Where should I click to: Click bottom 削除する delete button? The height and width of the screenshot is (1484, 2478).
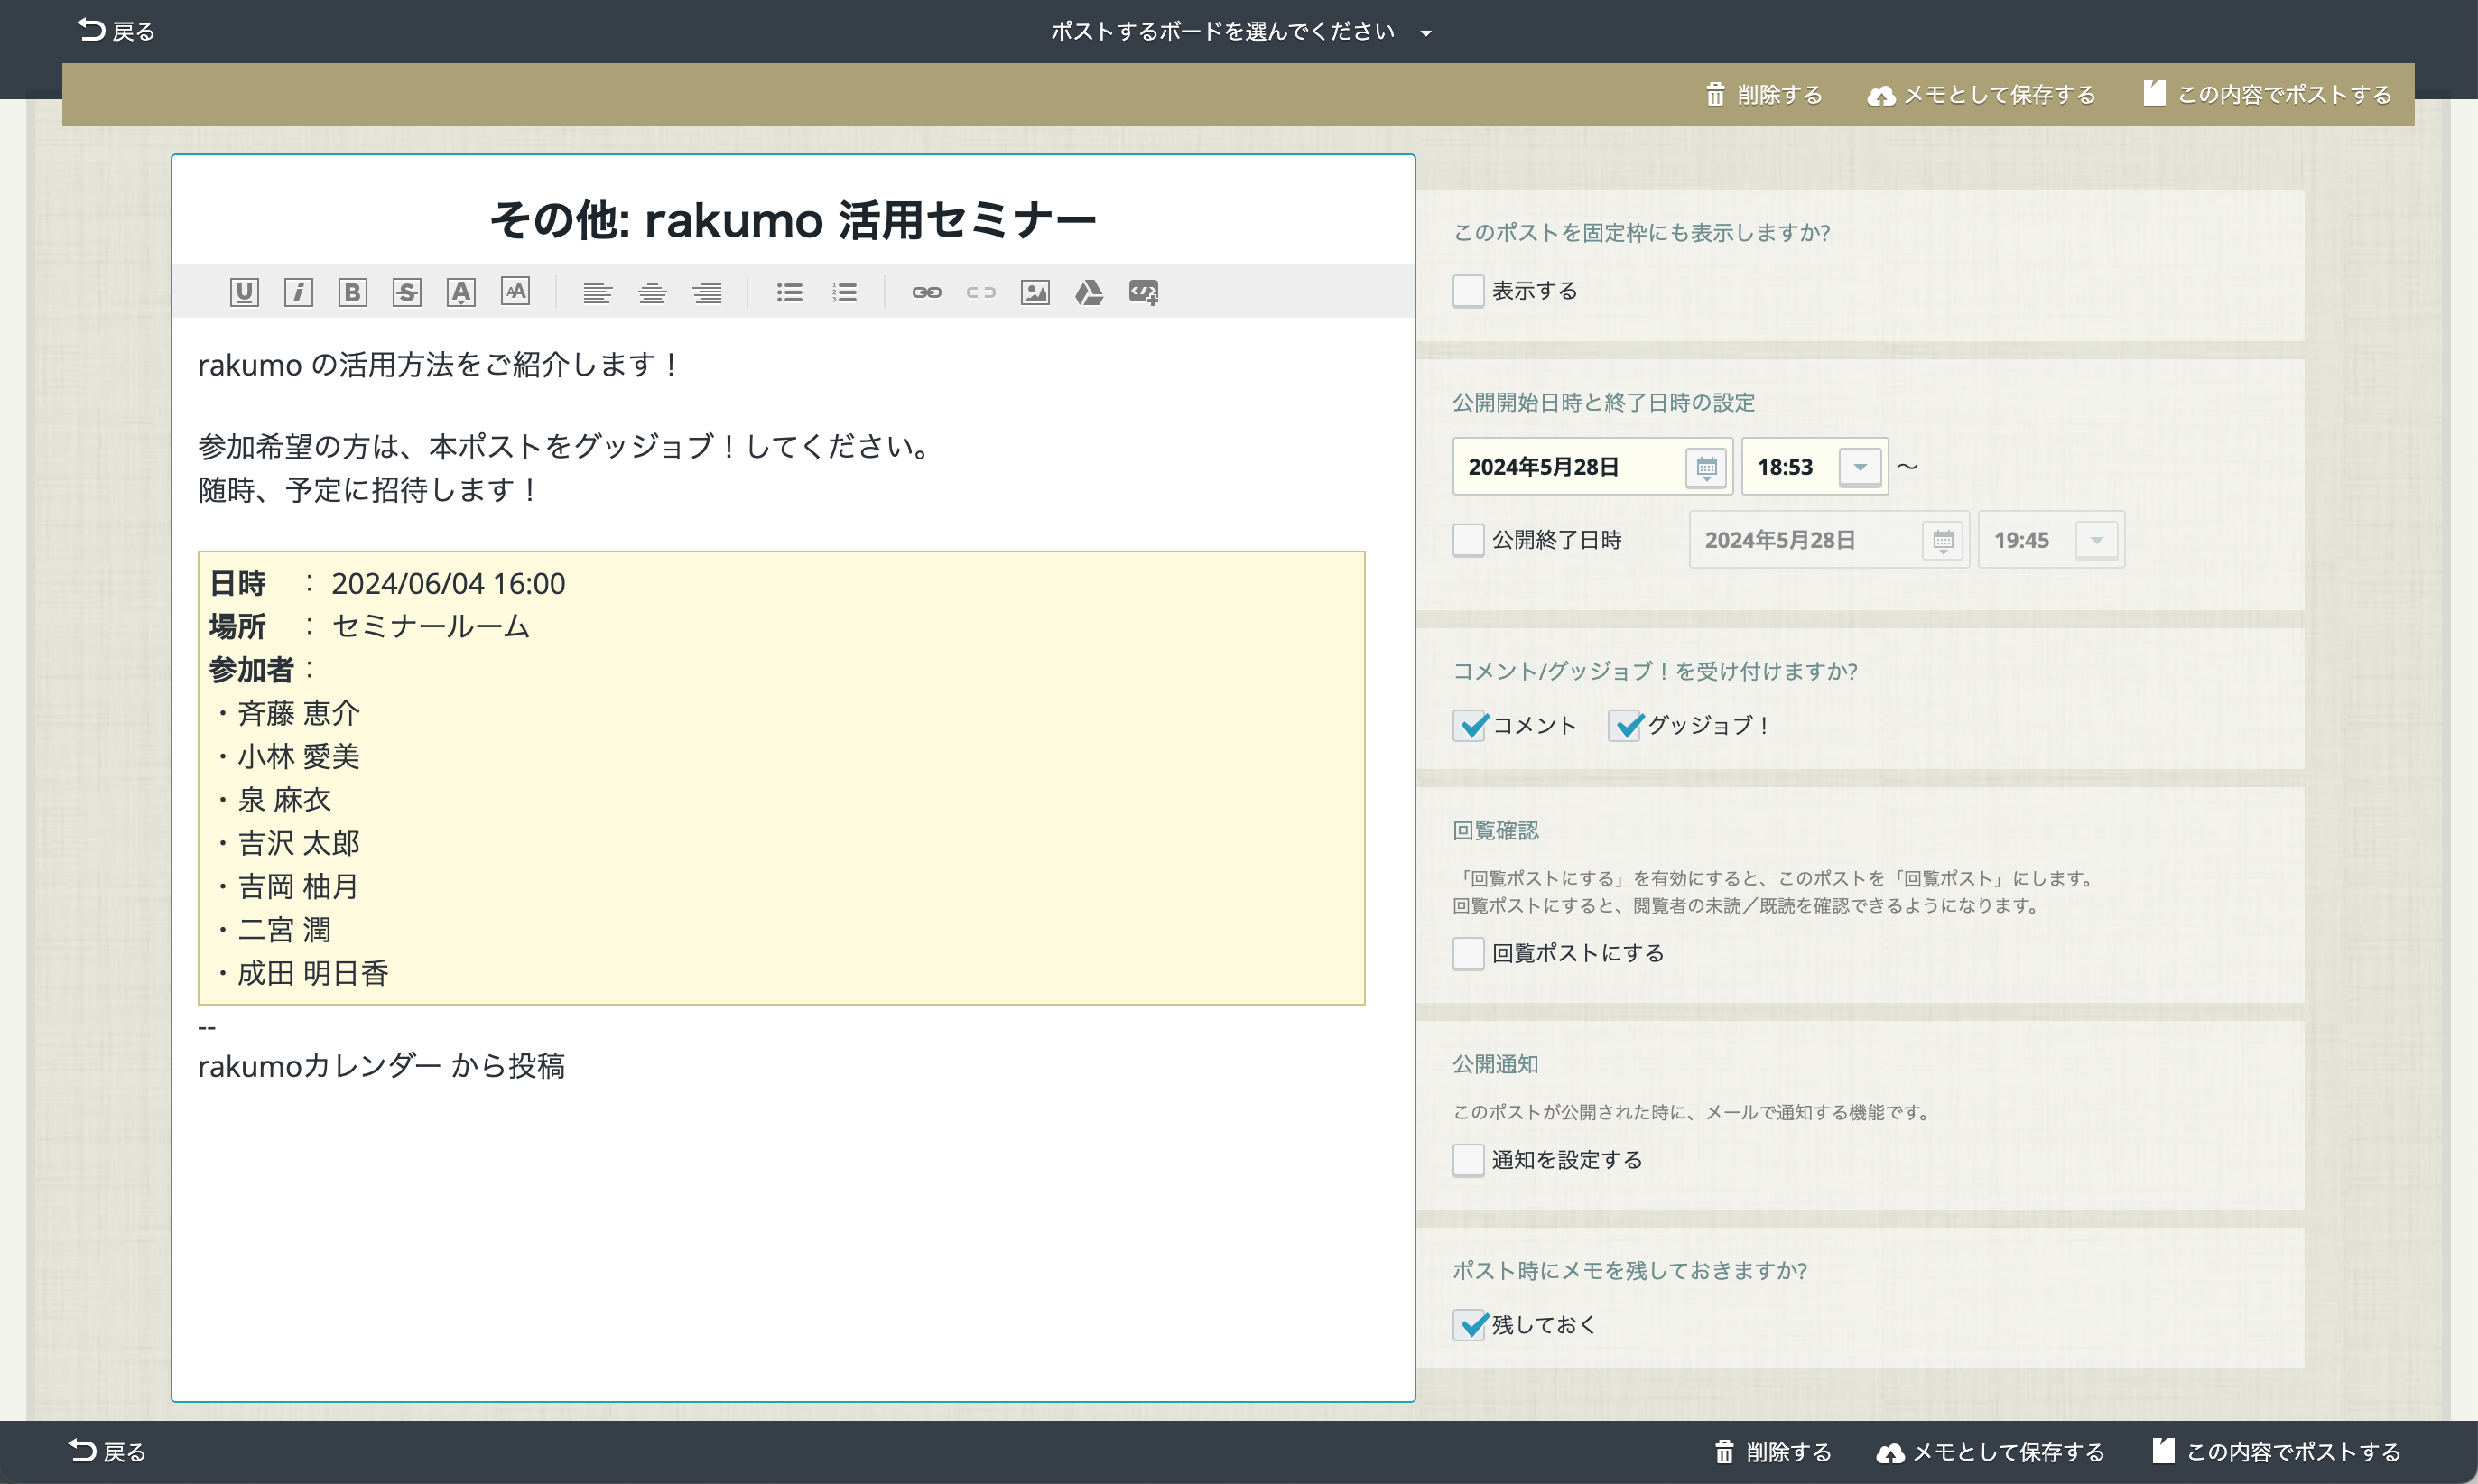pyautogui.click(x=1773, y=1452)
